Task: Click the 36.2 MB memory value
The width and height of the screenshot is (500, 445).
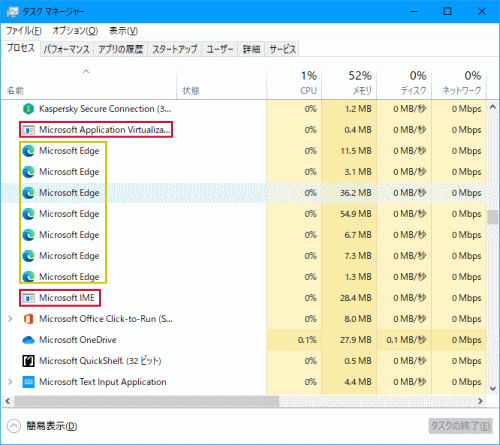Action: pos(355,193)
